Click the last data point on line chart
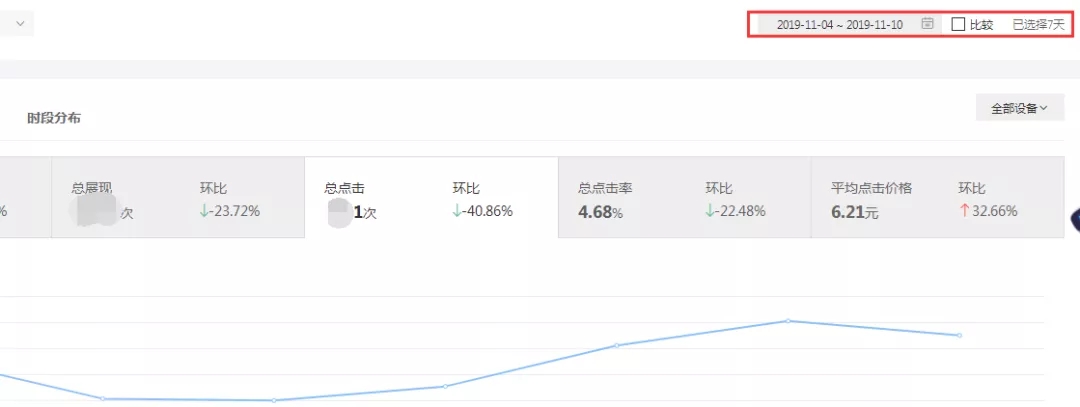Image resolution: width=1080 pixels, height=407 pixels. tap(959, 335)
